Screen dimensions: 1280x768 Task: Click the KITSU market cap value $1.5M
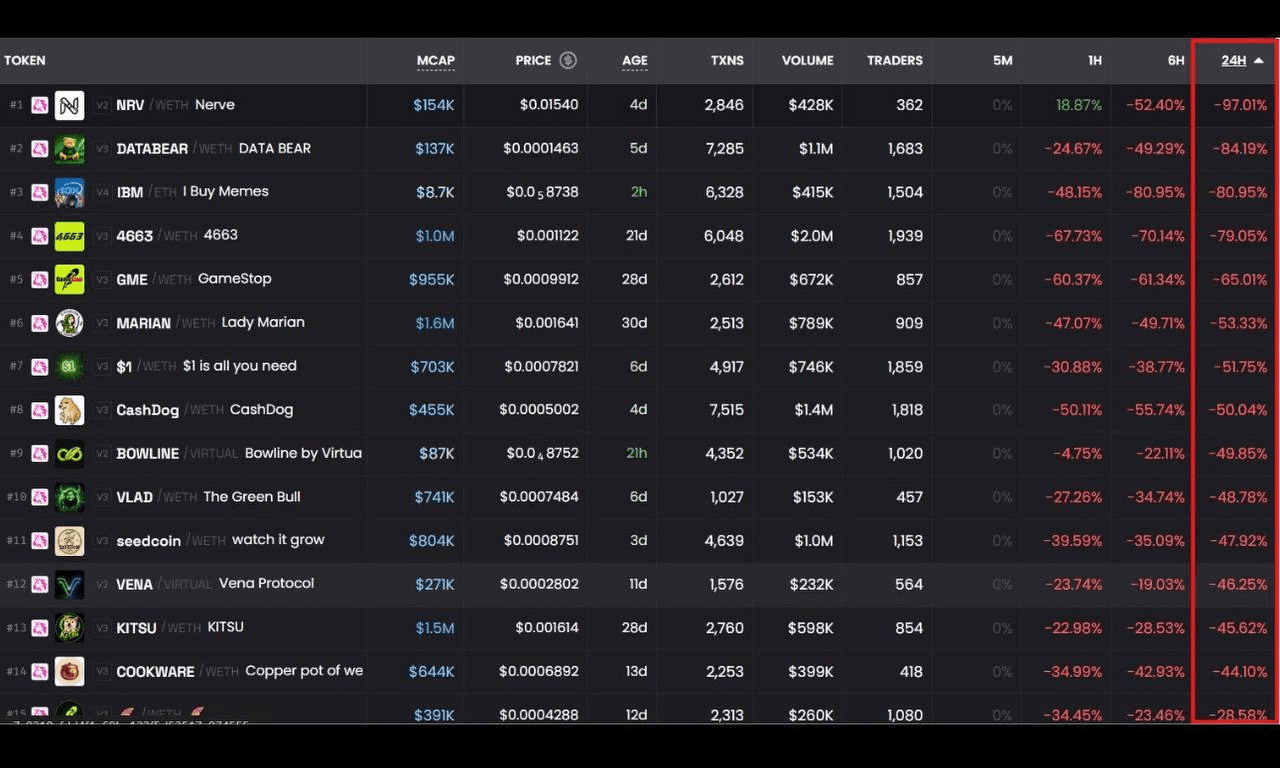click(x=435, y=628)
